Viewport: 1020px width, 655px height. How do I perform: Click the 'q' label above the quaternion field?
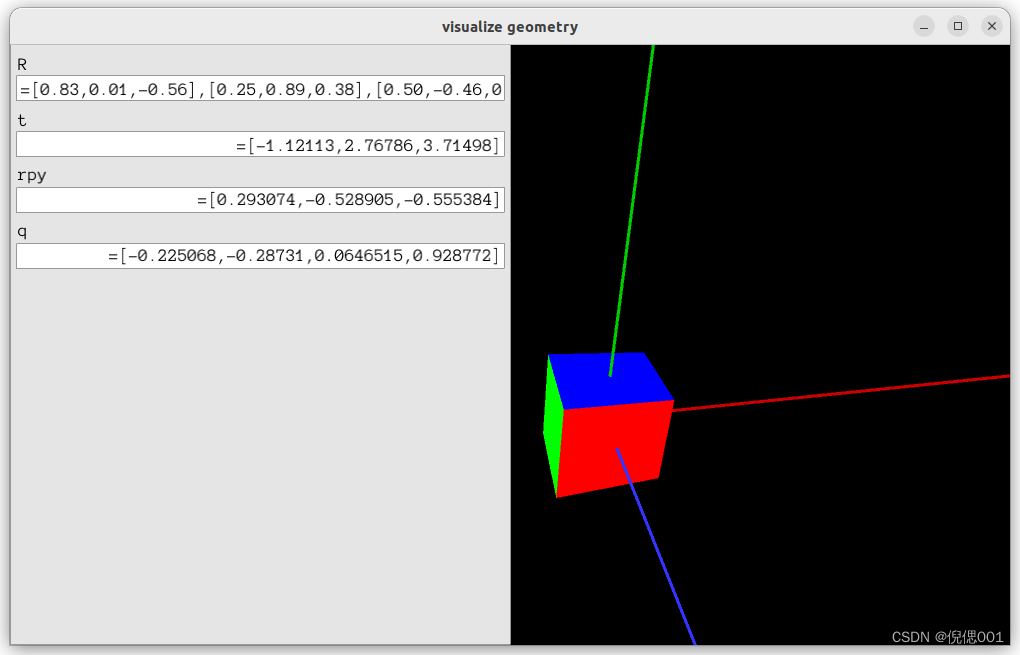tap(22, 232)
